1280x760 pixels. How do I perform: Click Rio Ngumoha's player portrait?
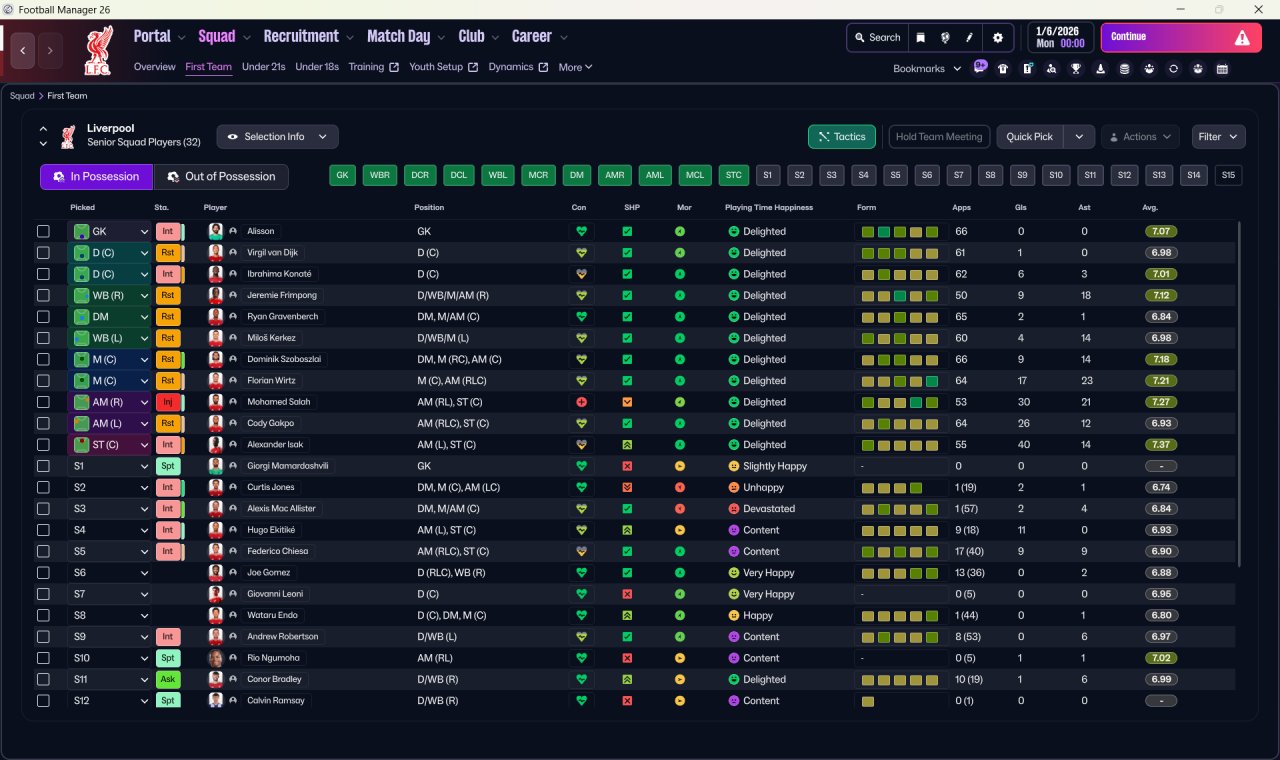pos(216,658)
